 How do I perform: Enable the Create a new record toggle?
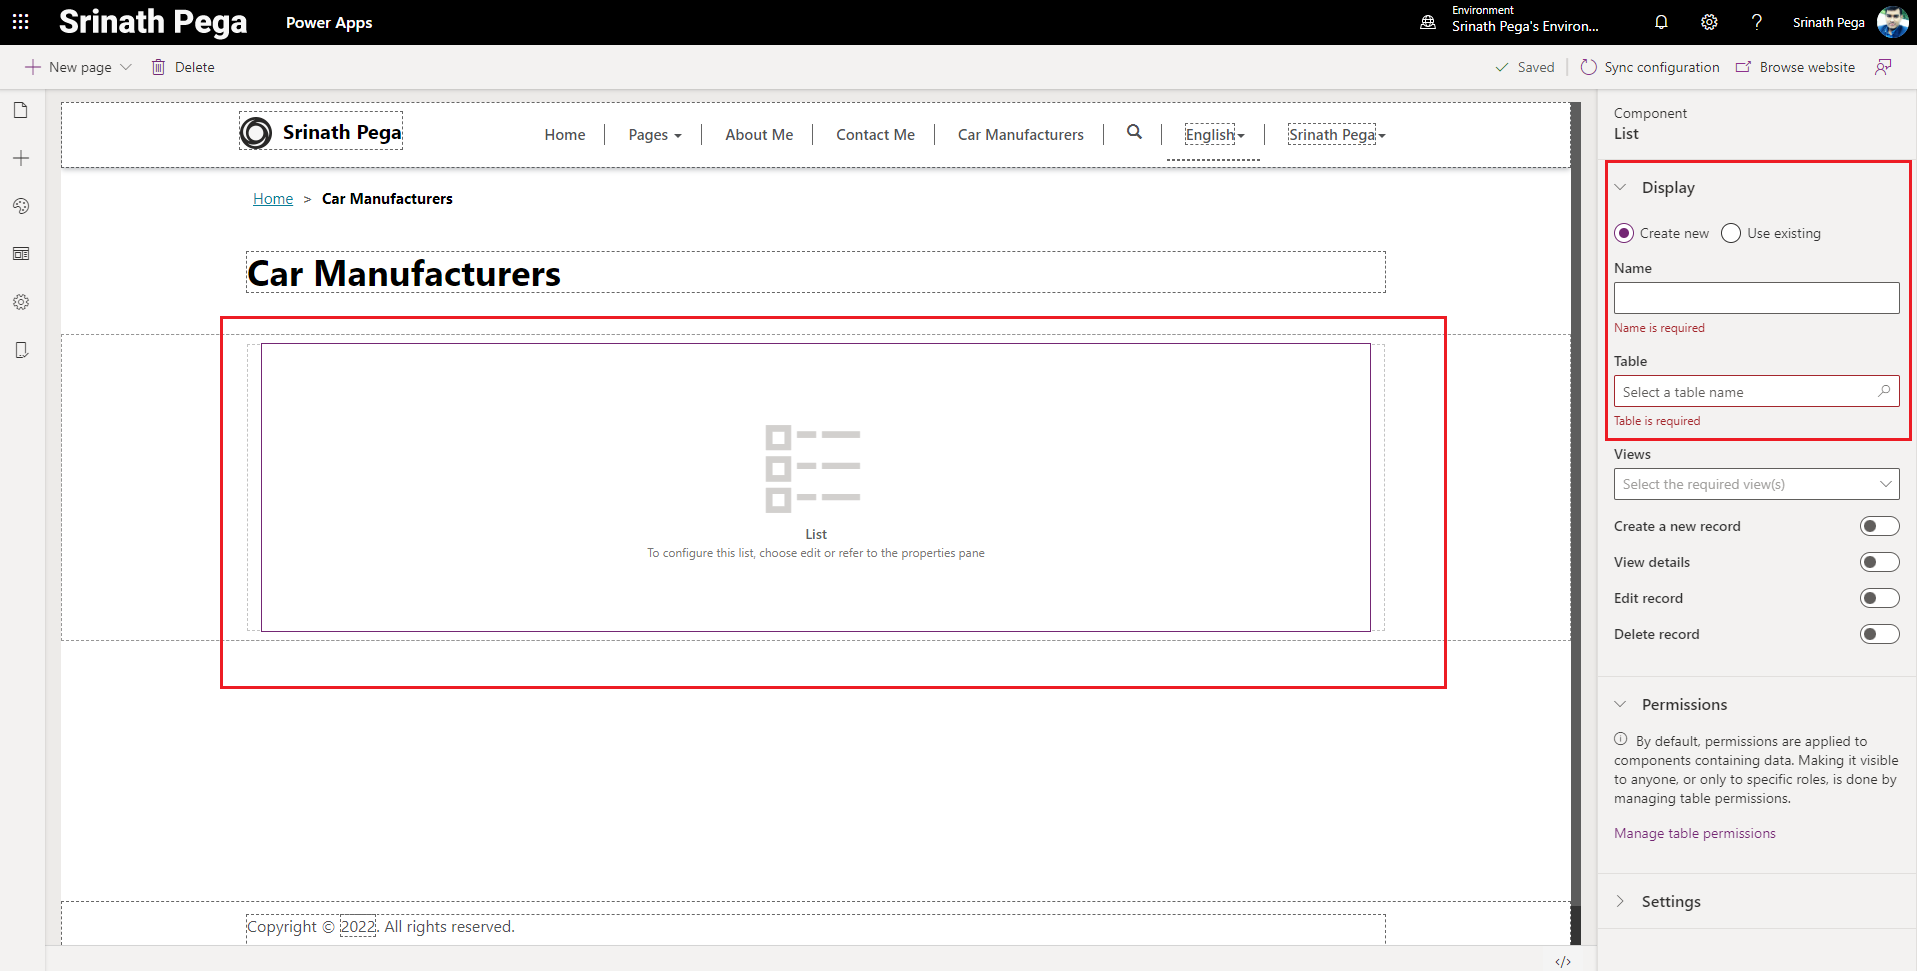tap(1879, 526)
